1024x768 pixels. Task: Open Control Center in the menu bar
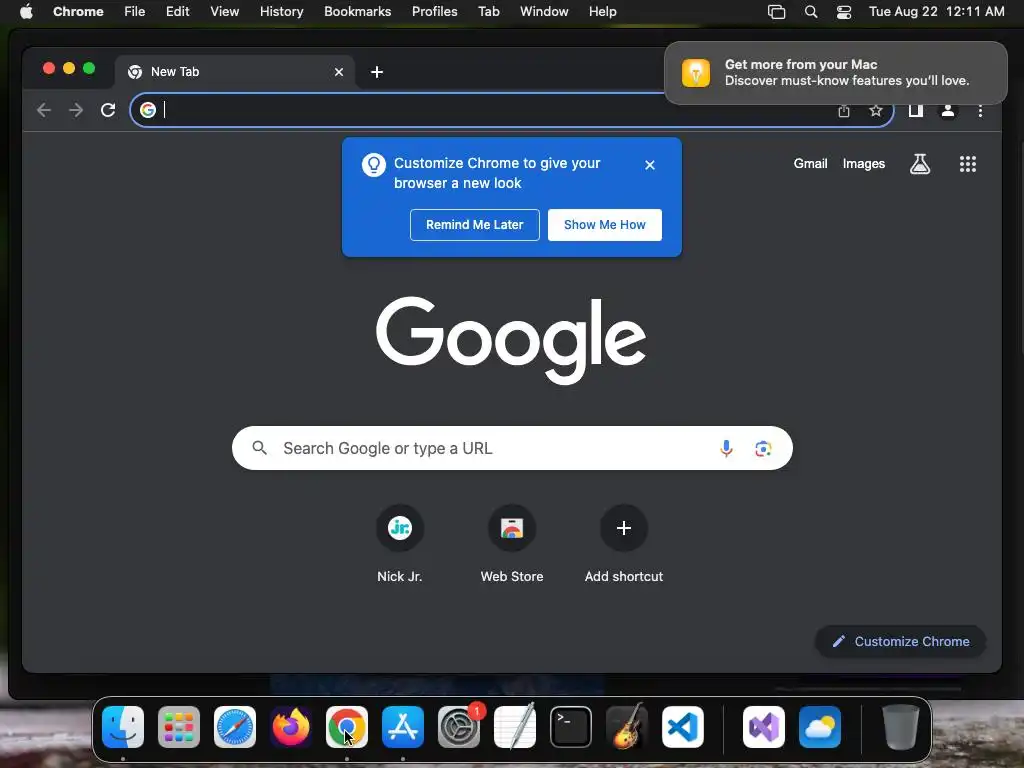tap(844, 12)
